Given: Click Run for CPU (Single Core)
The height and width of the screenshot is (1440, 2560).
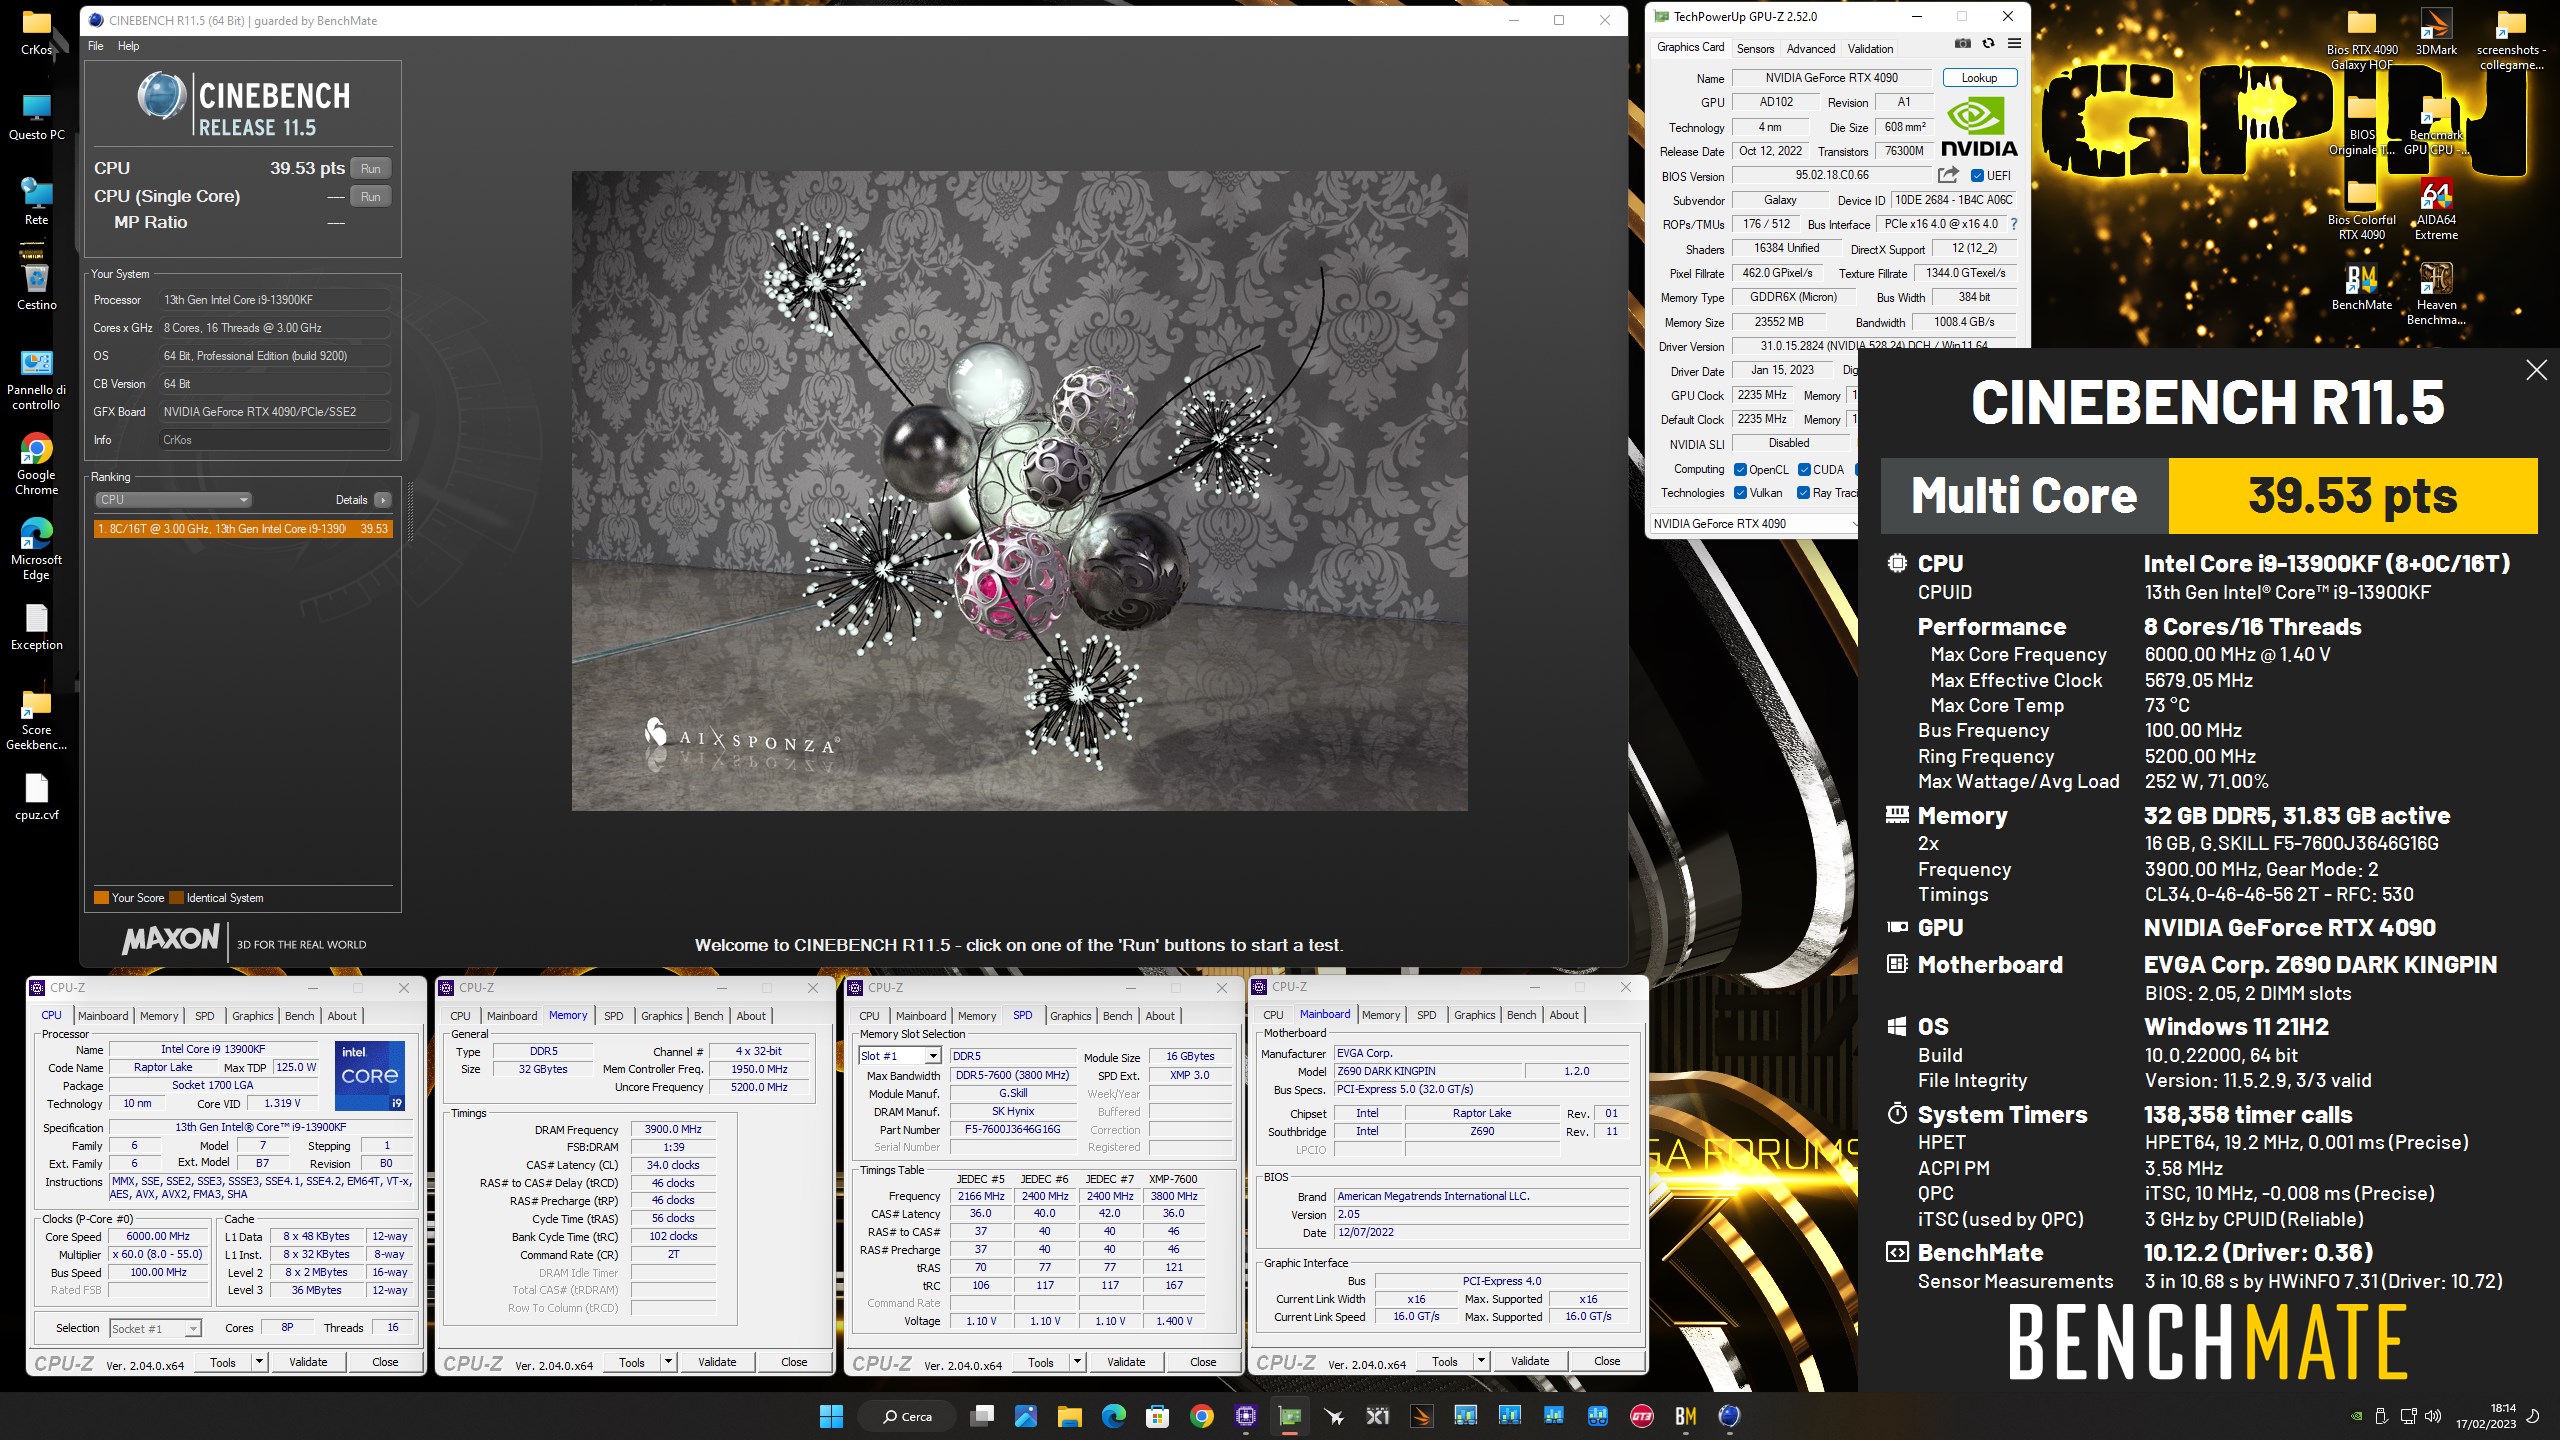Looking at the screenshot, I should point(371,197).
